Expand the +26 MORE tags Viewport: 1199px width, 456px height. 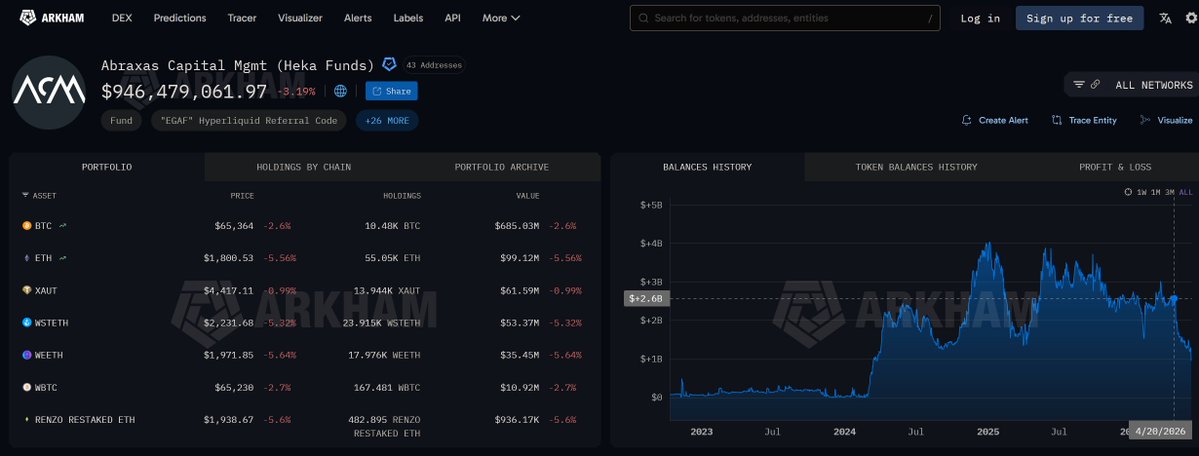[387, 120]
